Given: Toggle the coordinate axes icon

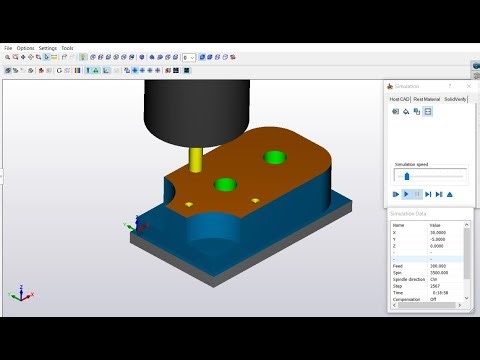Looking at the screenshot, I should (x=106, y=70).
